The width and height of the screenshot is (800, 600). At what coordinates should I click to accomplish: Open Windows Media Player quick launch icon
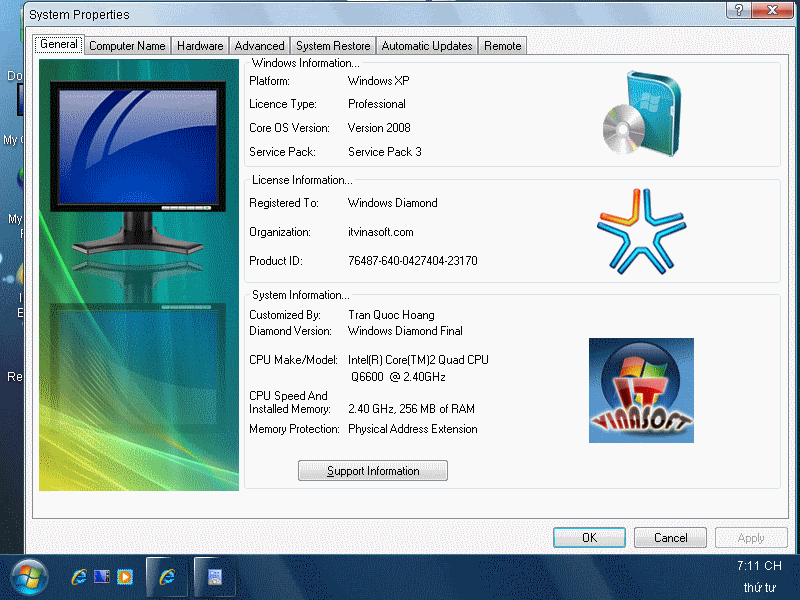pyautogui.click(x=125, y=577)
